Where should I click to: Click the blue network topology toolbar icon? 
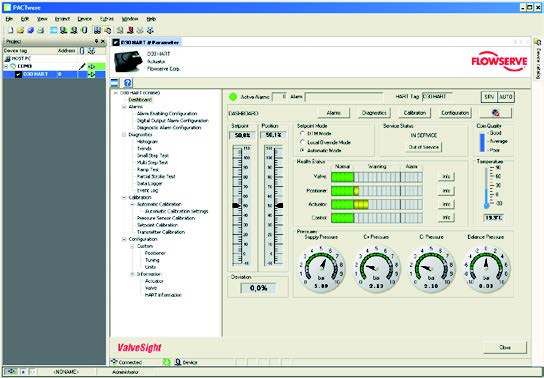(150, 31)
